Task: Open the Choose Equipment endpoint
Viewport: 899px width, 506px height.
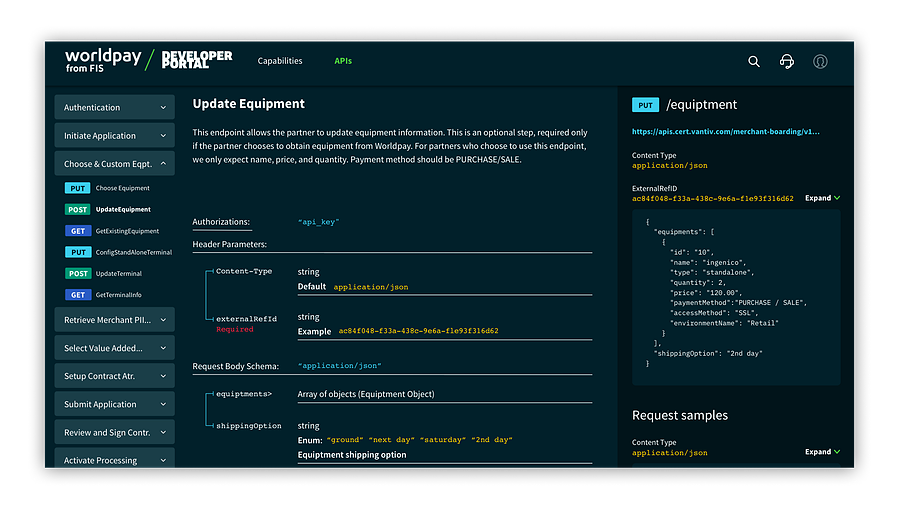Action: (x=122, y=188)
